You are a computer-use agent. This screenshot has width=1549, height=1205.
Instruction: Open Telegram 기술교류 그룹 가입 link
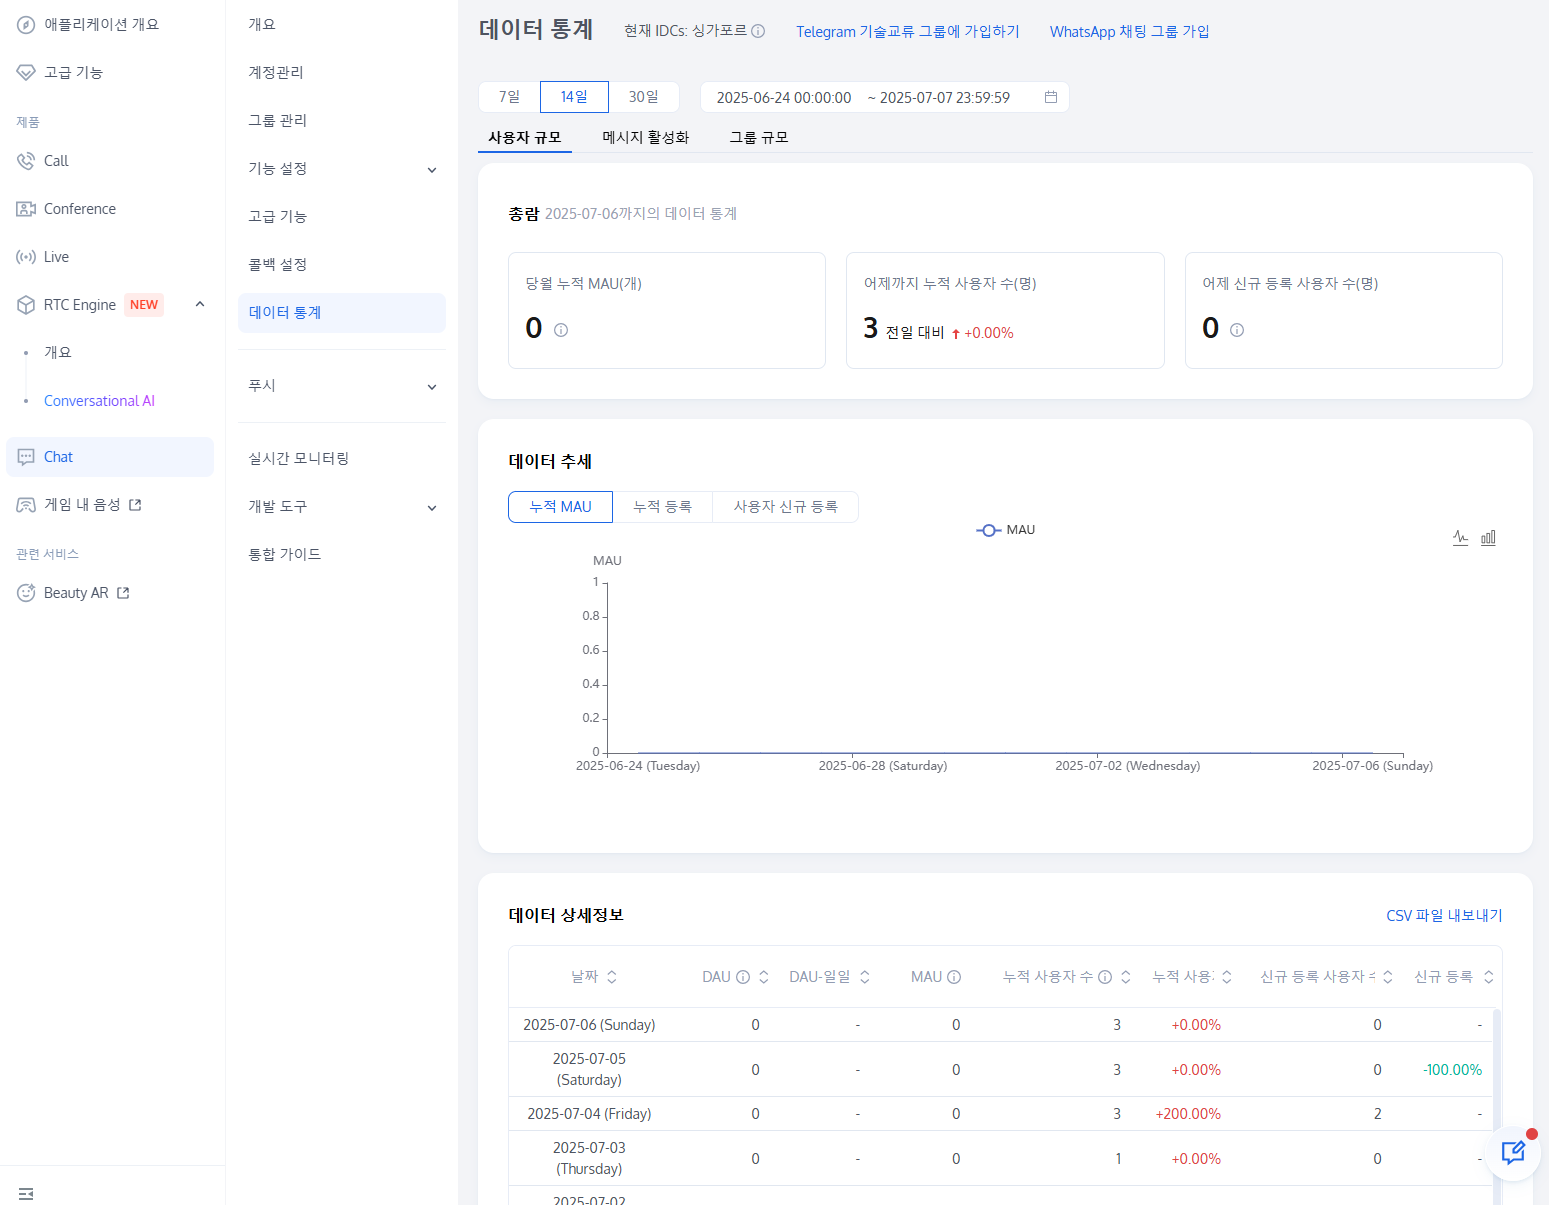click(x=907, y=31)
